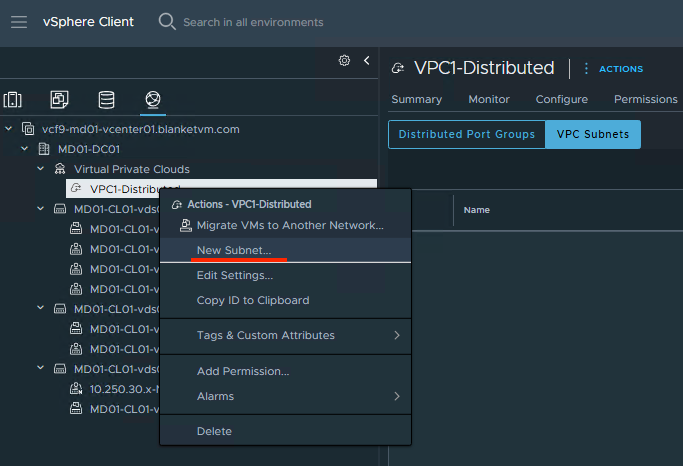683x466 pixels.
Task: Collapse the left navigation pane arrow
Action: click(x=366, y=61)
